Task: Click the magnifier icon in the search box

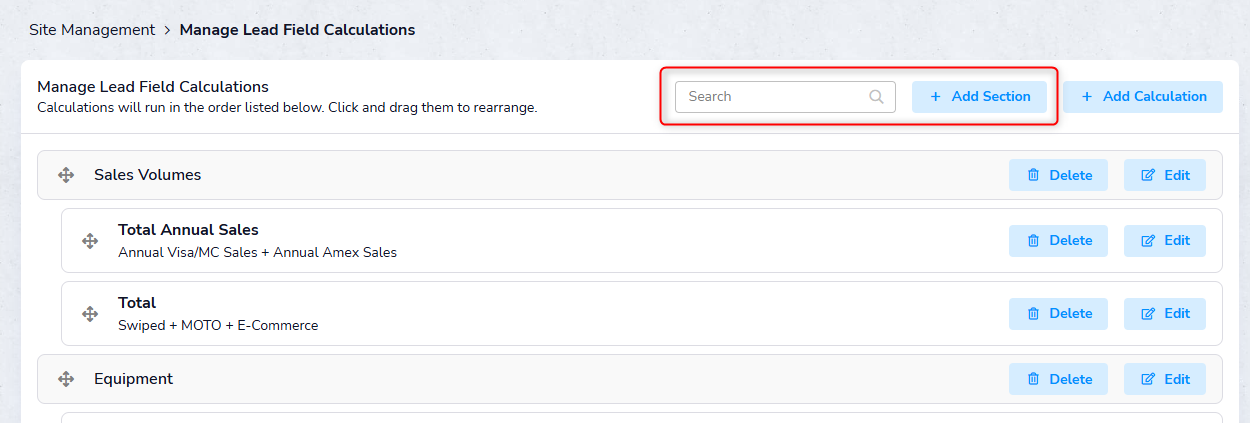Action: (876, 97)
